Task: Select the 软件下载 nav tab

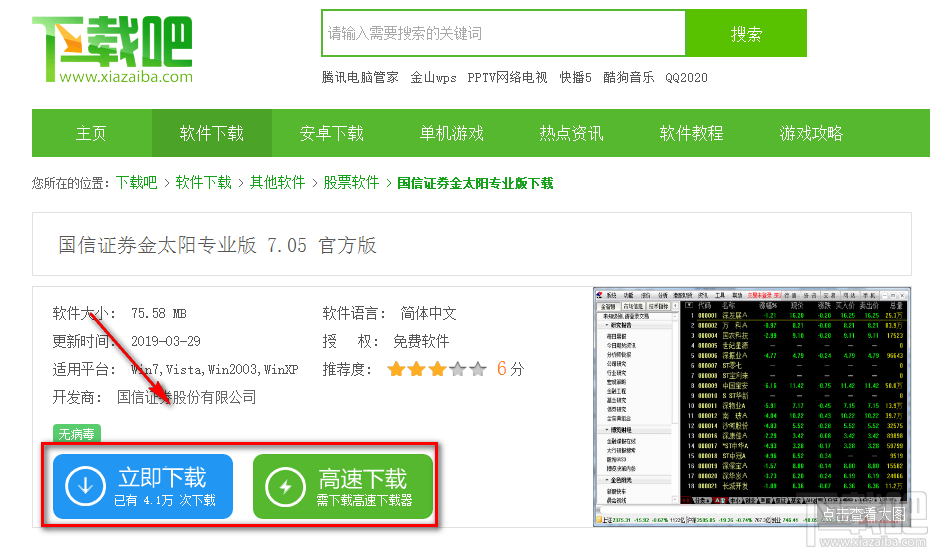Action: coord(212,133)
